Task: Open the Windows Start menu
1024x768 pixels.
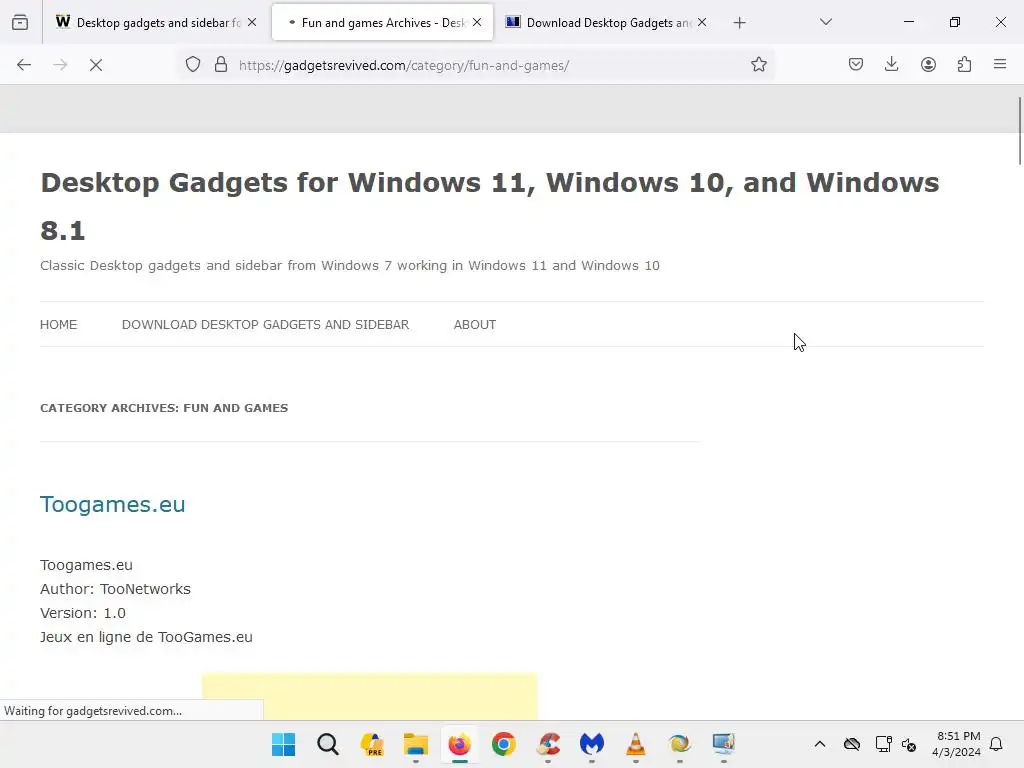Action: [x=283, y=744]
